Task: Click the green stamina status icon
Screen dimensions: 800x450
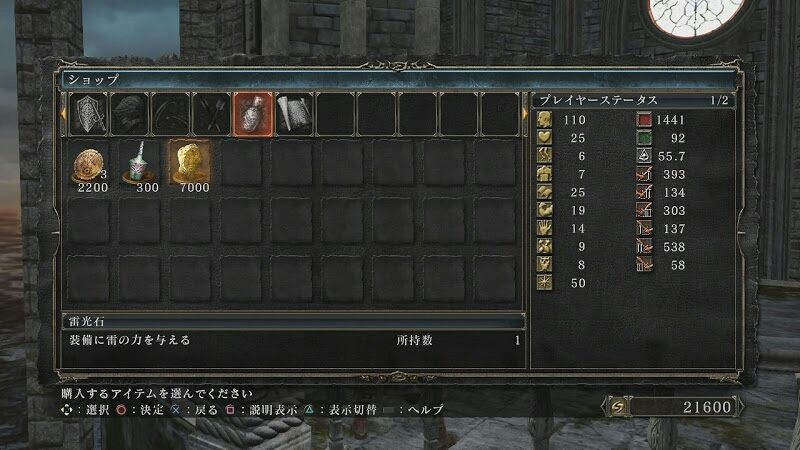Action: tap(644, 138)
